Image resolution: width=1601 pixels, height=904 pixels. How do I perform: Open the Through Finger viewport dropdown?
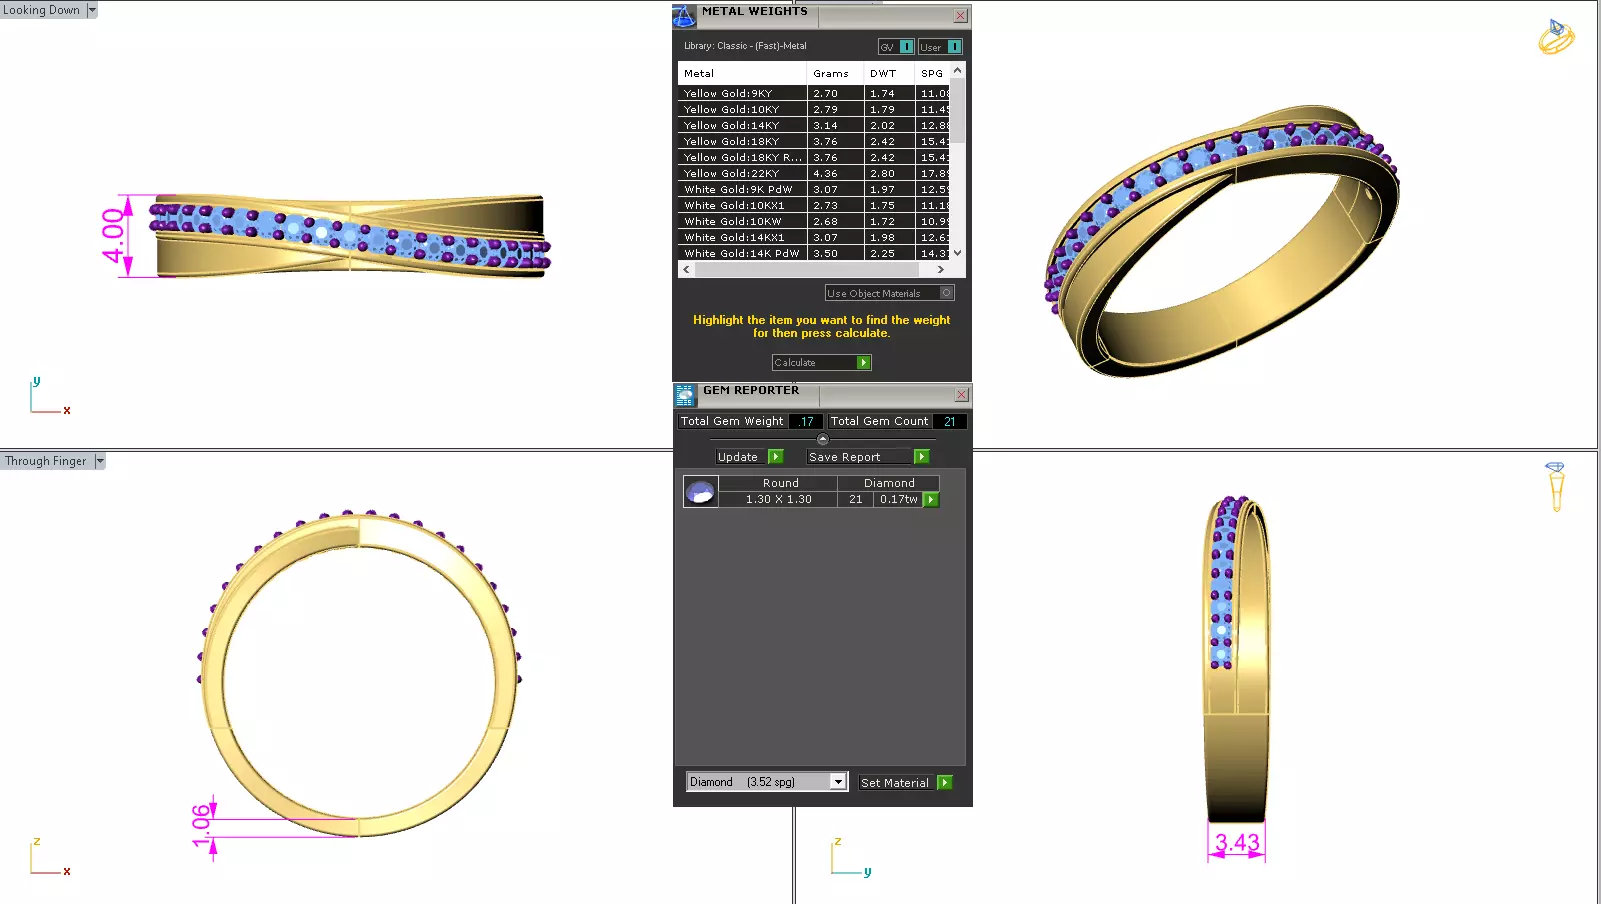(99, 461)
